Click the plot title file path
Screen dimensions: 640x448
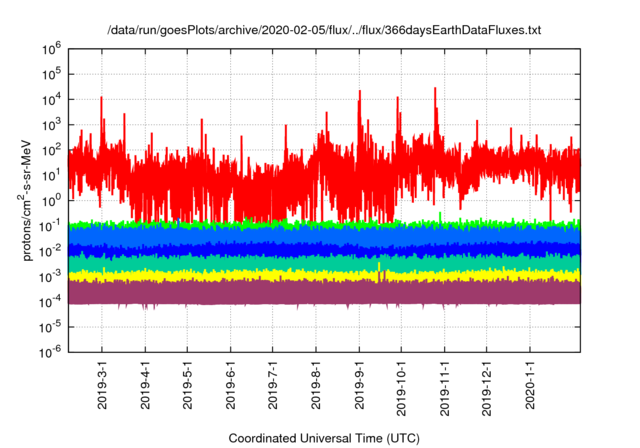click(324, 30)
